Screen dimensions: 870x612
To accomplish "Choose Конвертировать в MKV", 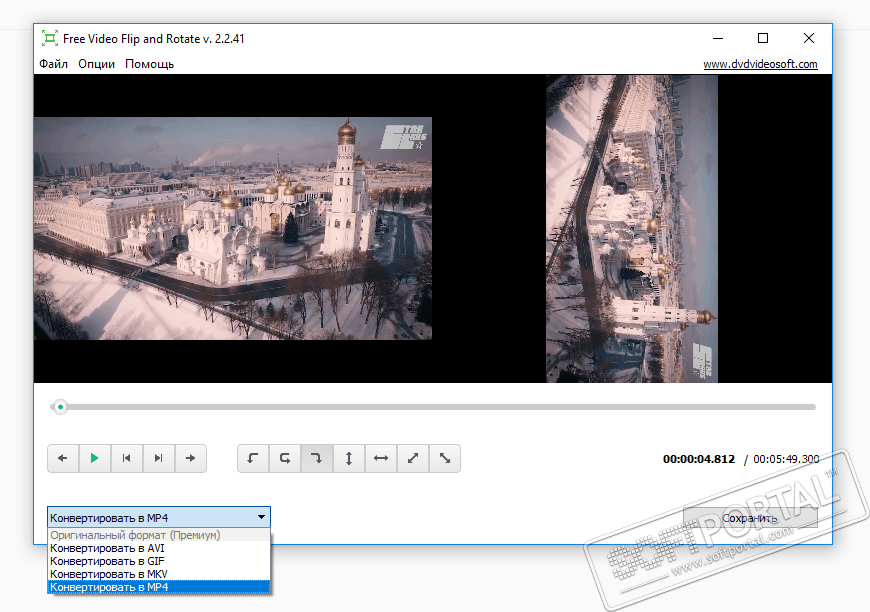I will 159,574.
